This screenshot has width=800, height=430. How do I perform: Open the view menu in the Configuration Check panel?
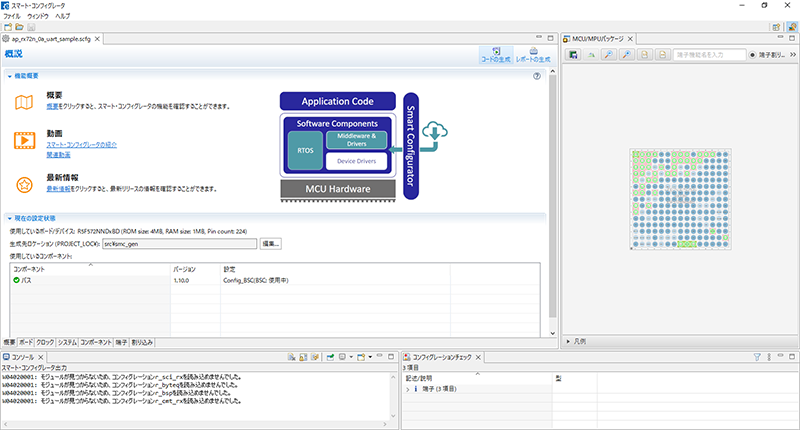769,357
